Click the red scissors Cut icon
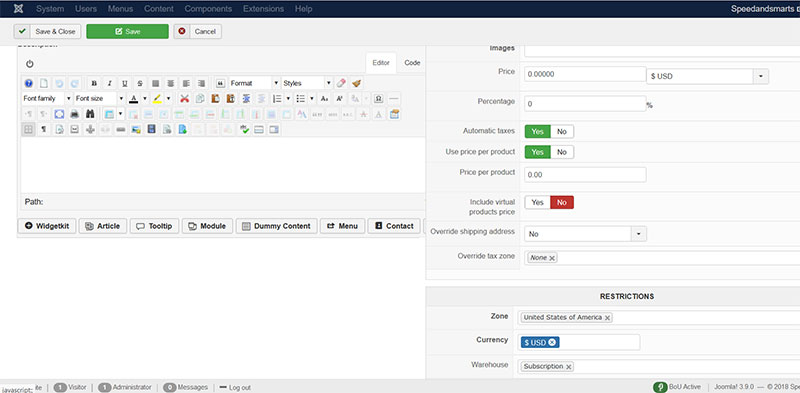800x393 pixels. tap(185, 99)
